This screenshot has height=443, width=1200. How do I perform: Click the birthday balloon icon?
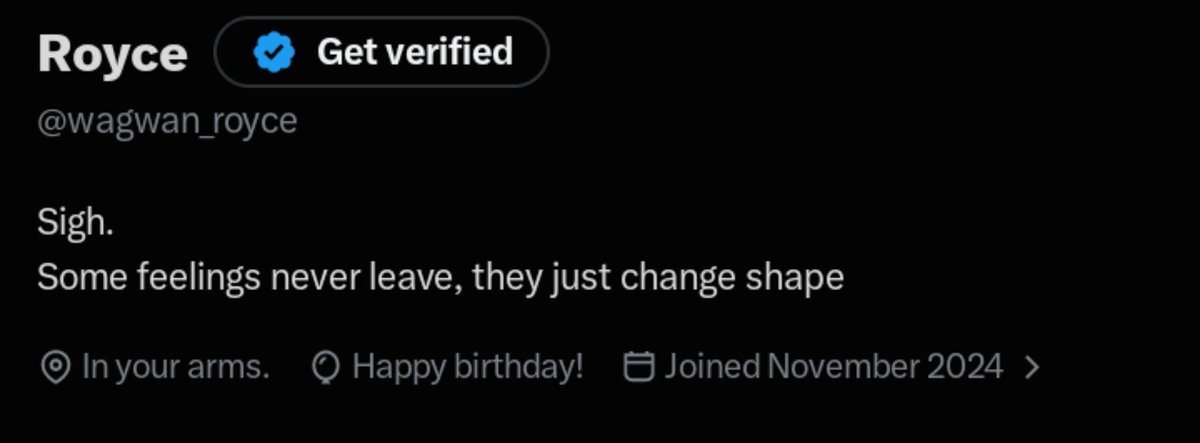[326, 368]
